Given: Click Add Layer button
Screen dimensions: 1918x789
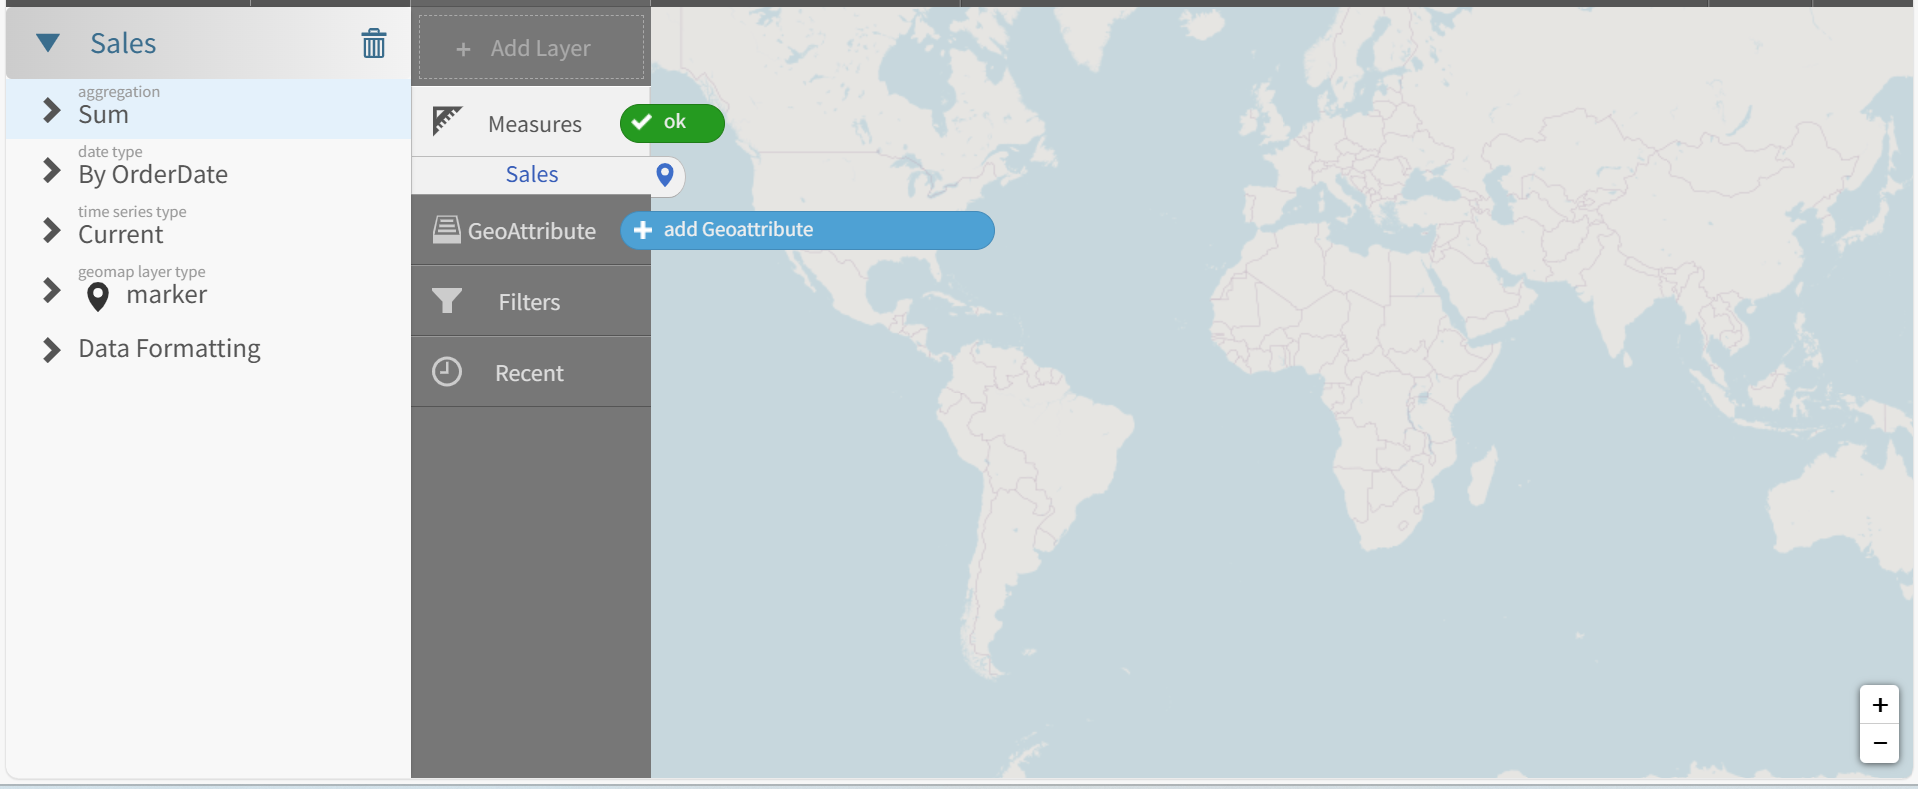Looking at the screenshot, I should 531,47.
